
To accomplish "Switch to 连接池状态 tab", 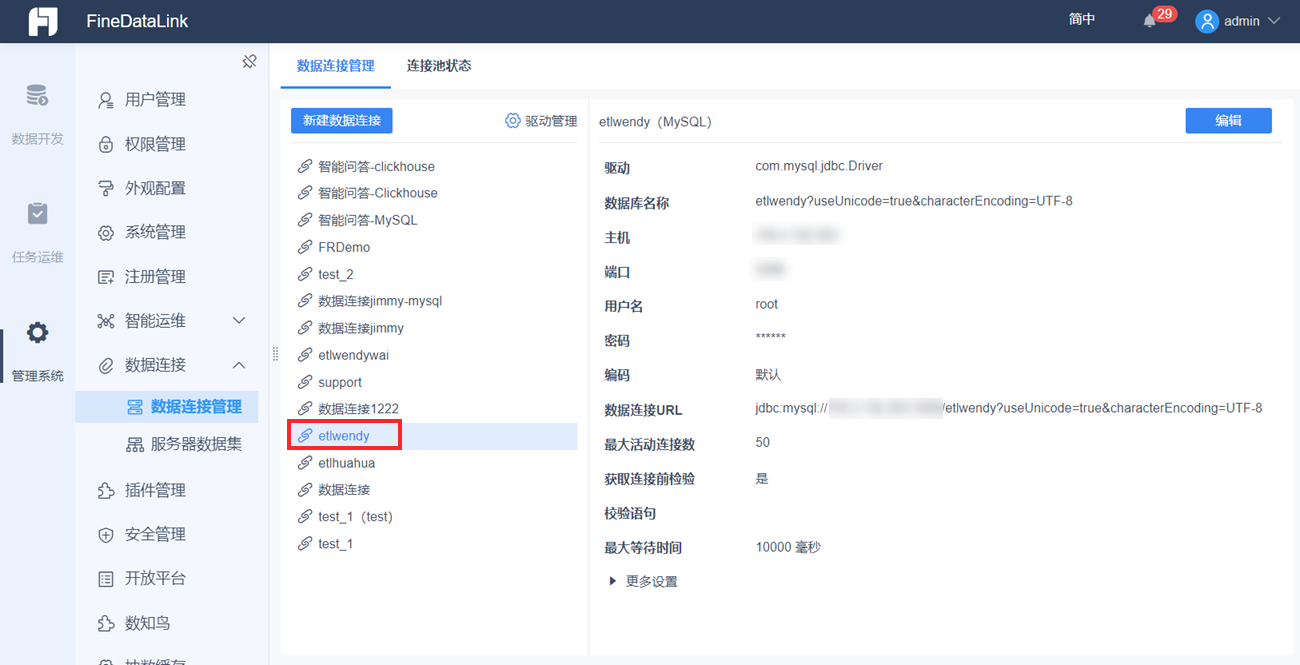I will [439, 66].
